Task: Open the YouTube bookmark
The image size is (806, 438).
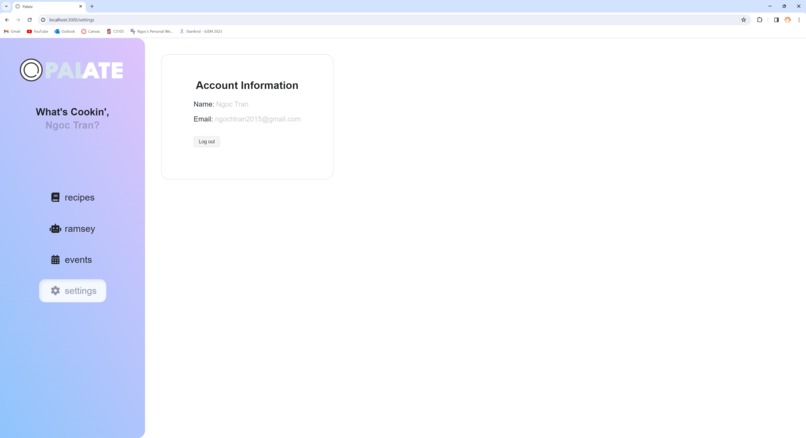Action: tap(37, 31)
